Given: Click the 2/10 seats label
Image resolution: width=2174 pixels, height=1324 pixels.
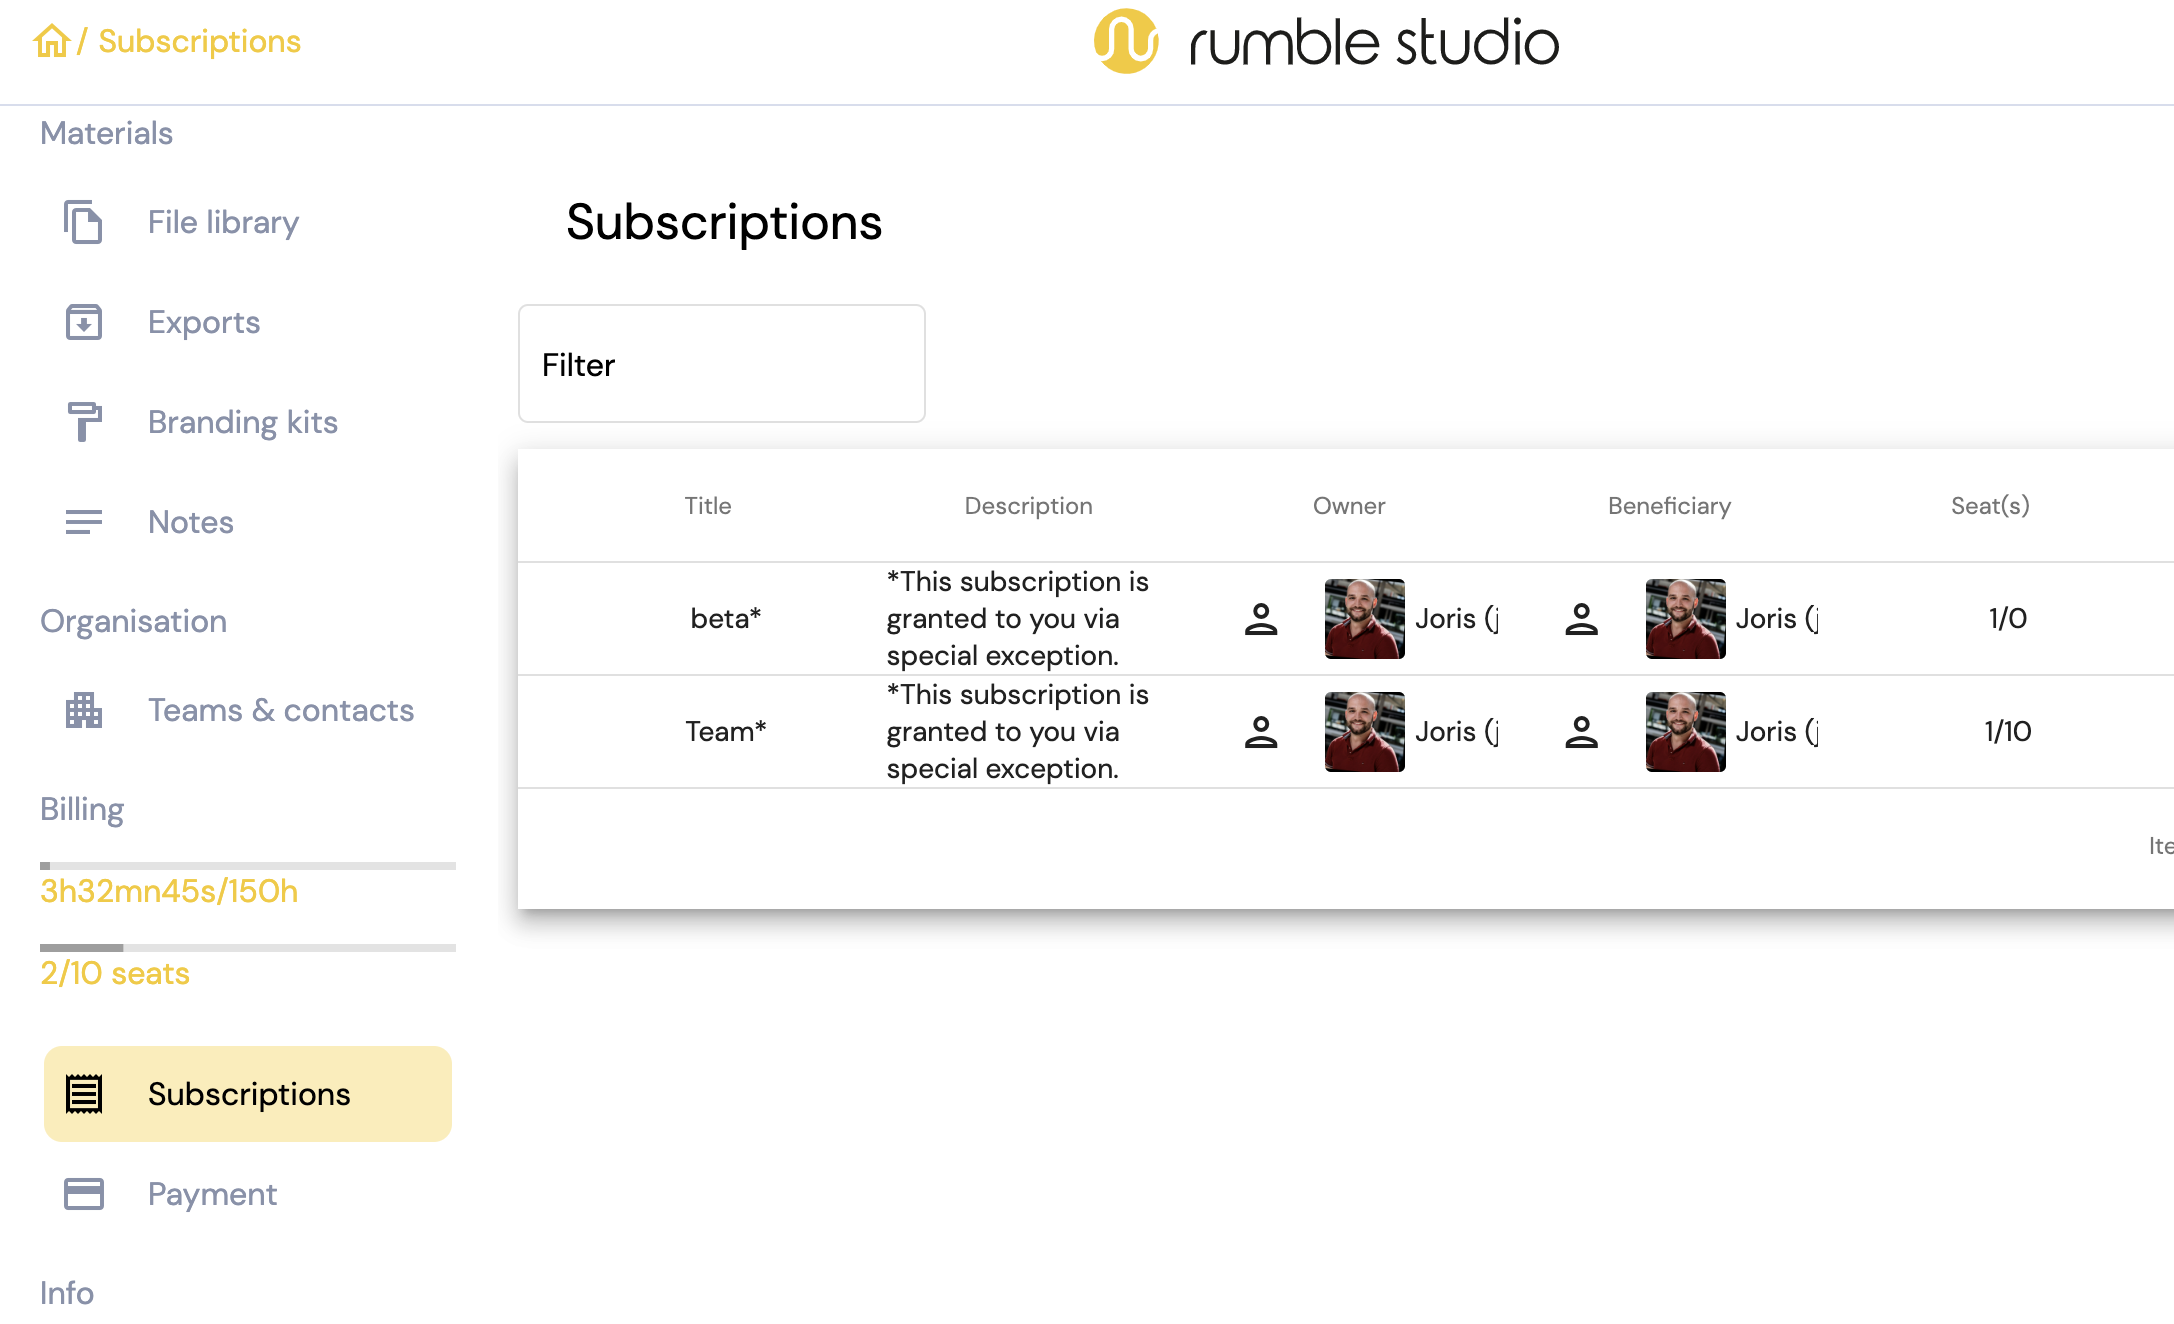Looking at the screenshot, I should coord(115,973).
